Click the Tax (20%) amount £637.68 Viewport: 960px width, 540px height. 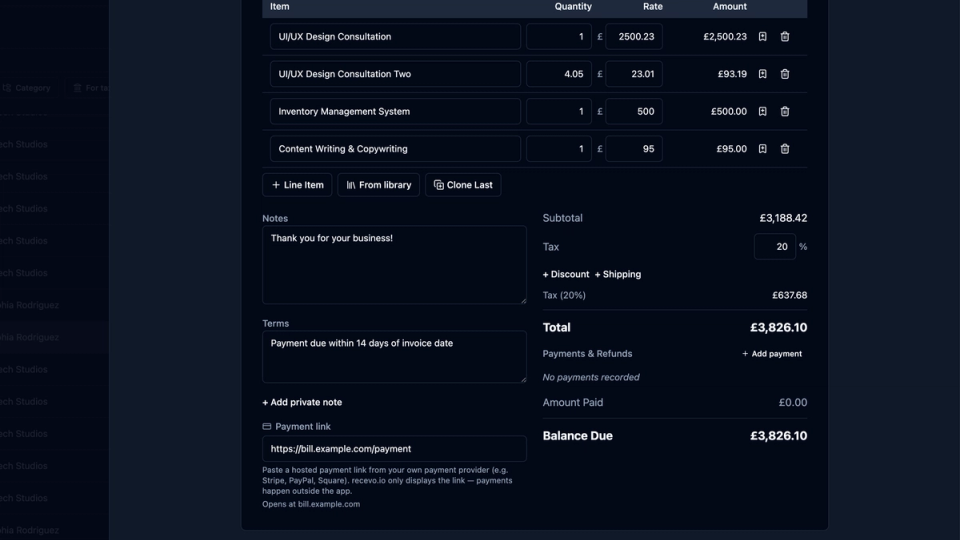(790, 295)
